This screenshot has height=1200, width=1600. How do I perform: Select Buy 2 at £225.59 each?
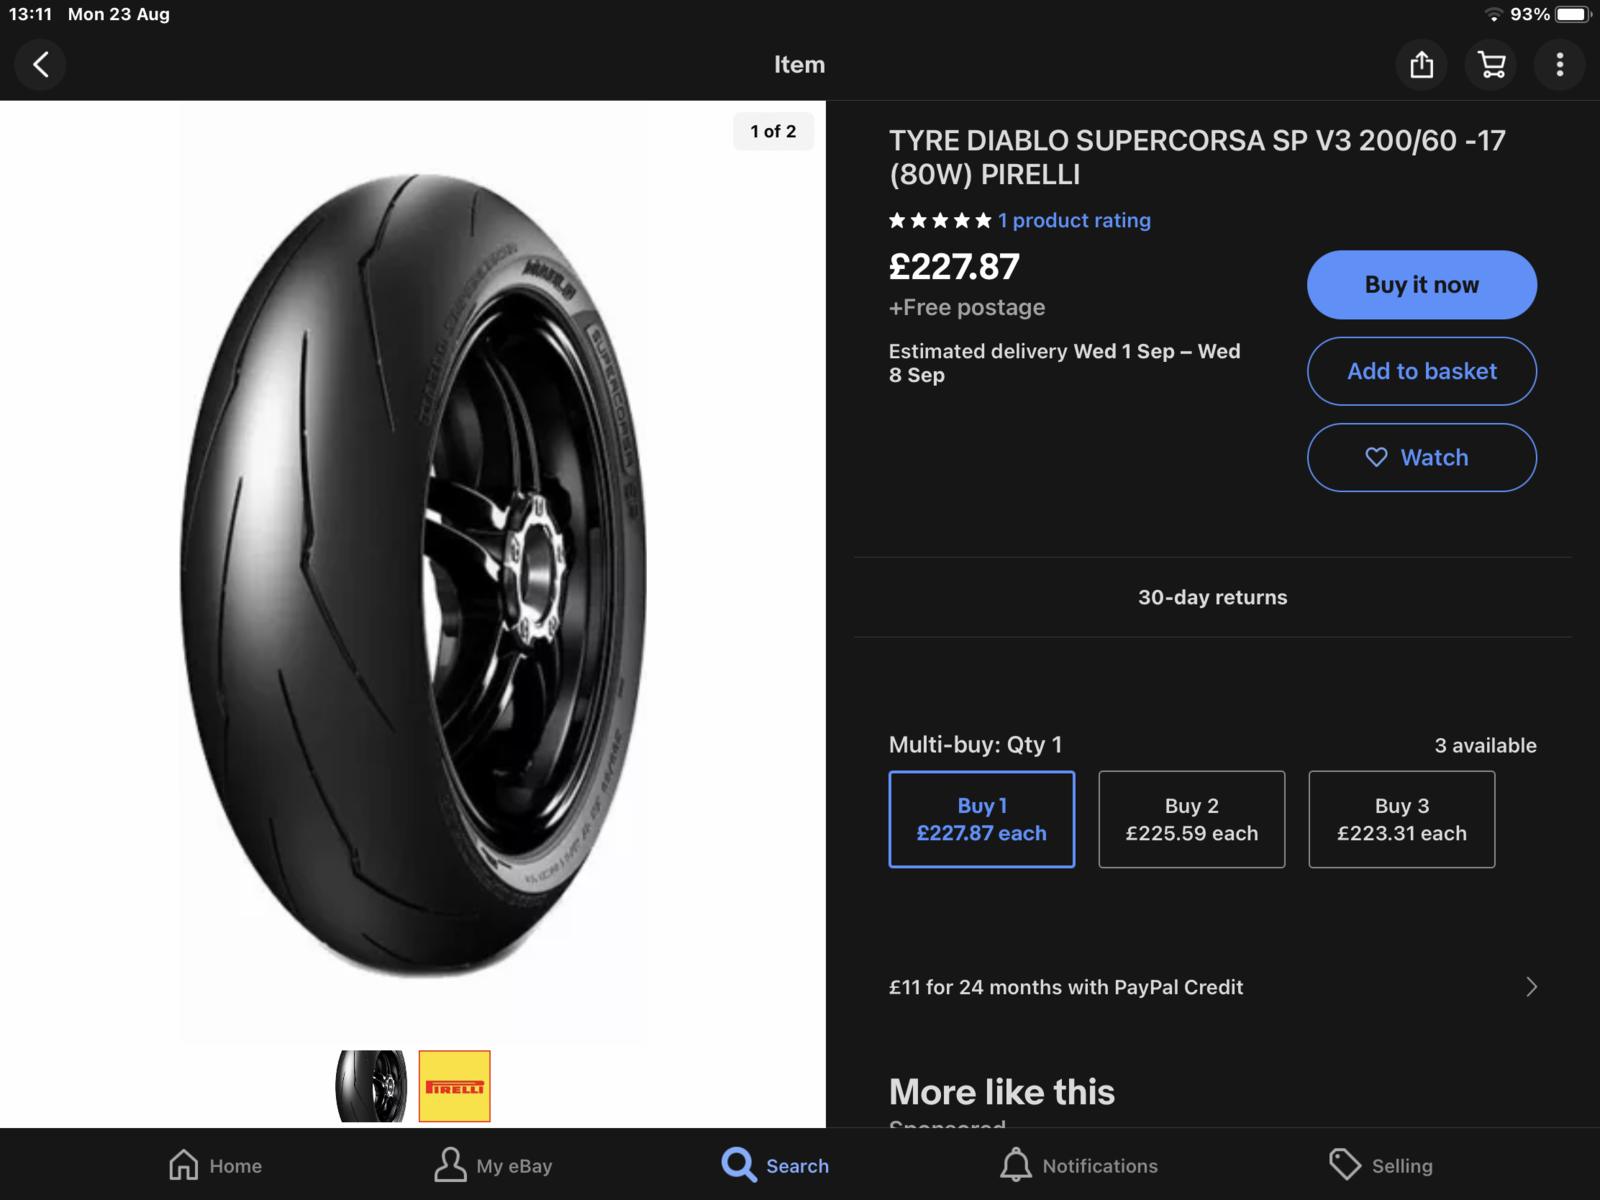click(1191, 819)
